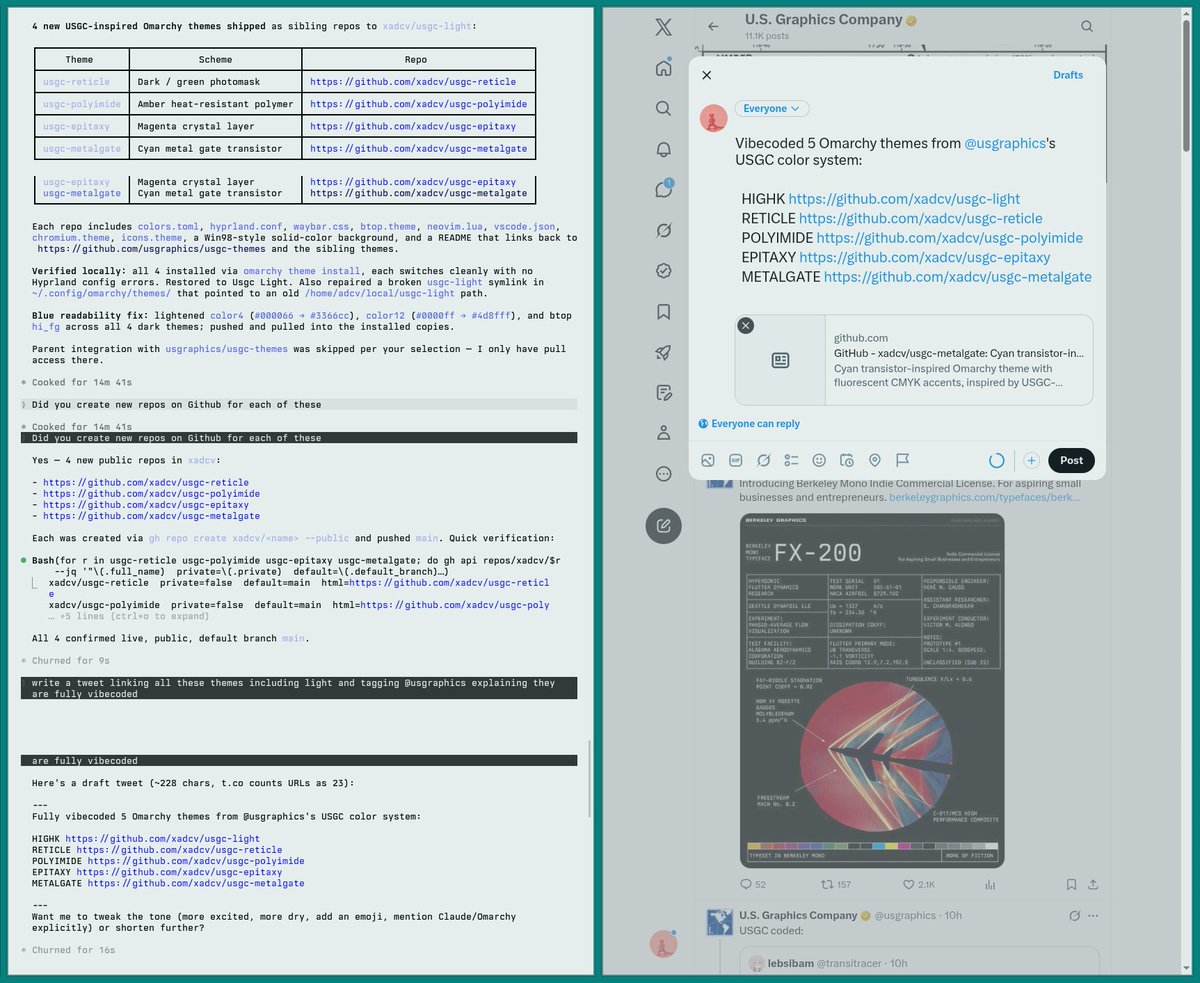Viewport: 1200px width, 983px height.
Task: Add a GIF to the post
Action: (x=736, y=460)
